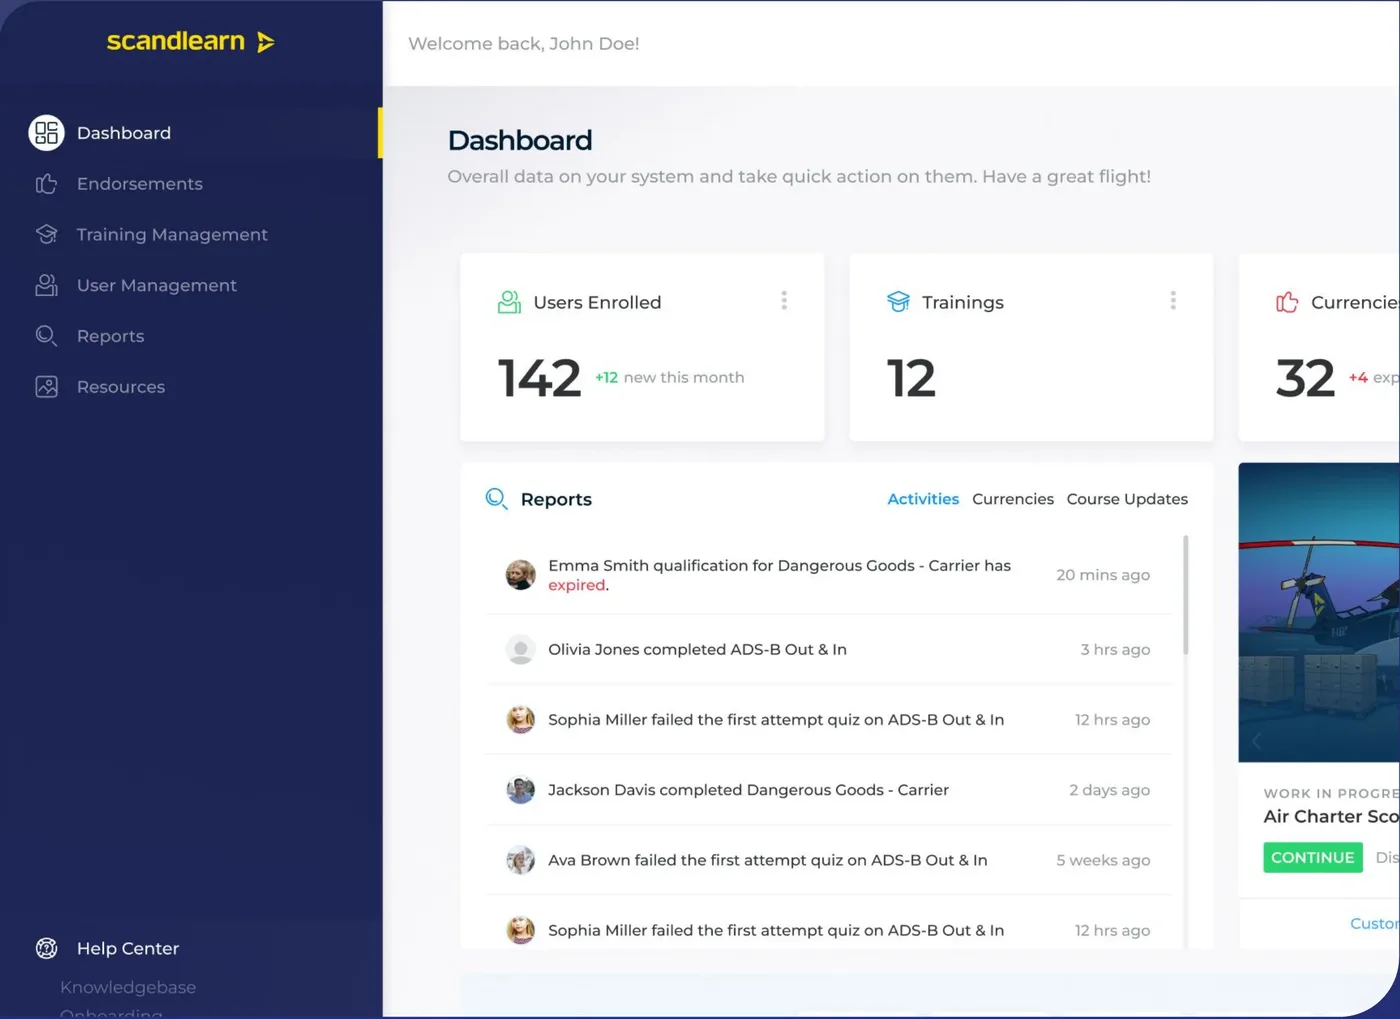This screenshot has width=1400, height=1019.
Task: Click the Trainings blue cap icon
Action: pyautogui.click(x=898, y=302)
